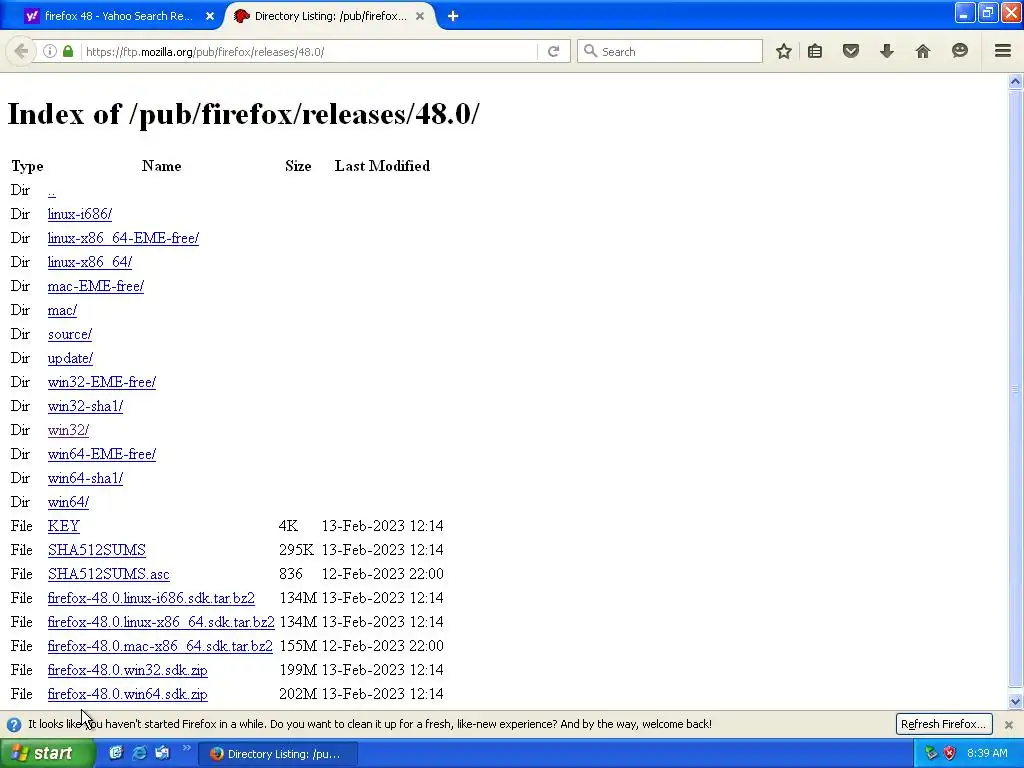Open linux-x86_64-EME-free/ directory

click(123, 238)
